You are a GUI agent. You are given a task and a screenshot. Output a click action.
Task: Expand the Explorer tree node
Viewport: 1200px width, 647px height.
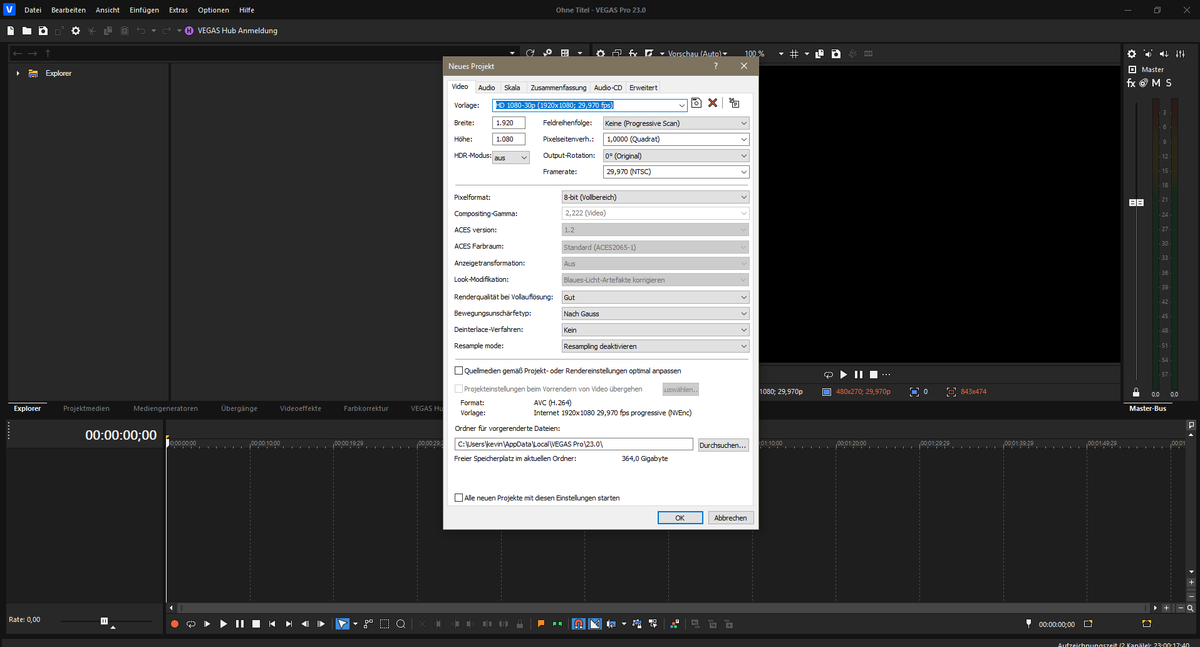18,73
